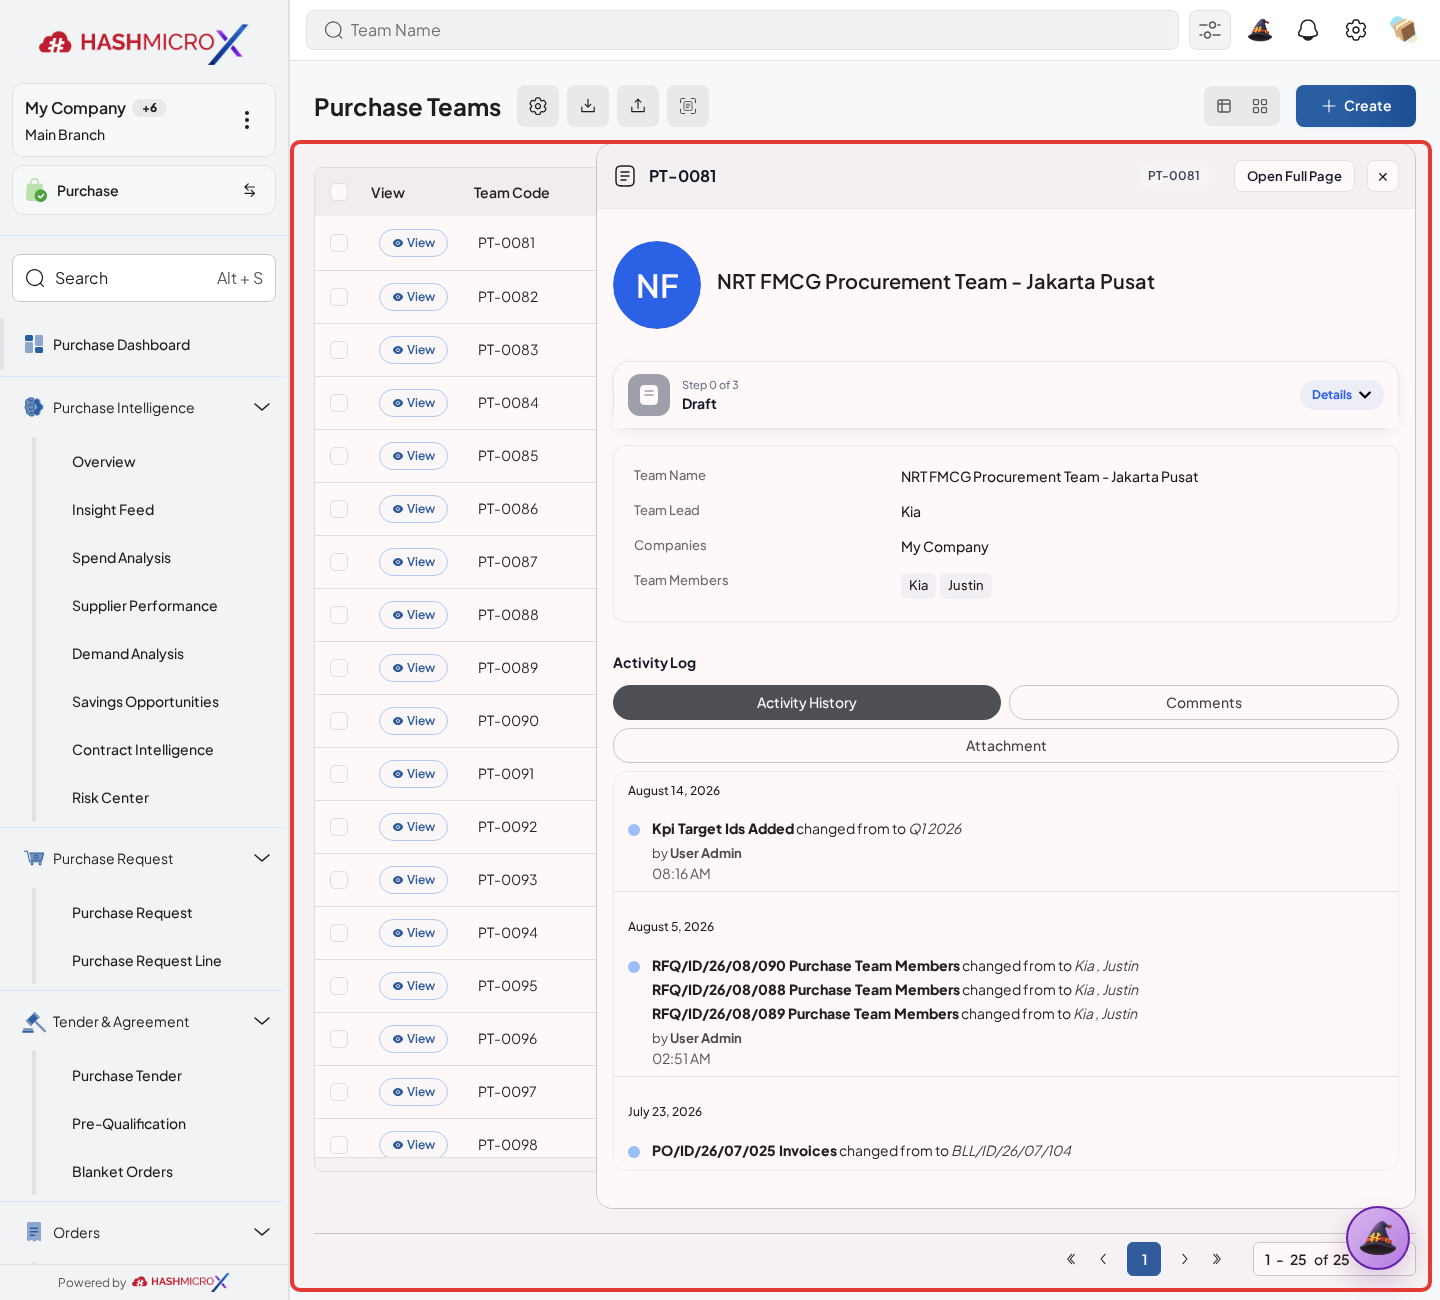Click View button for PT-0094

coord(413,933)
